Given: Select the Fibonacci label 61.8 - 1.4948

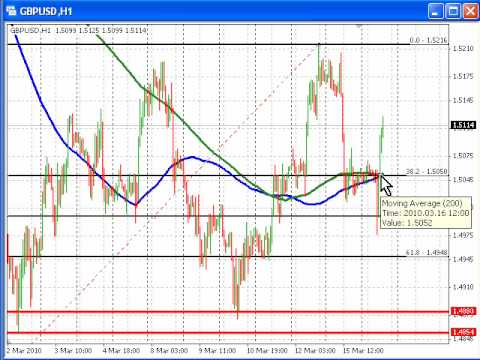Looking at the screenshot, I should (426, 253).
